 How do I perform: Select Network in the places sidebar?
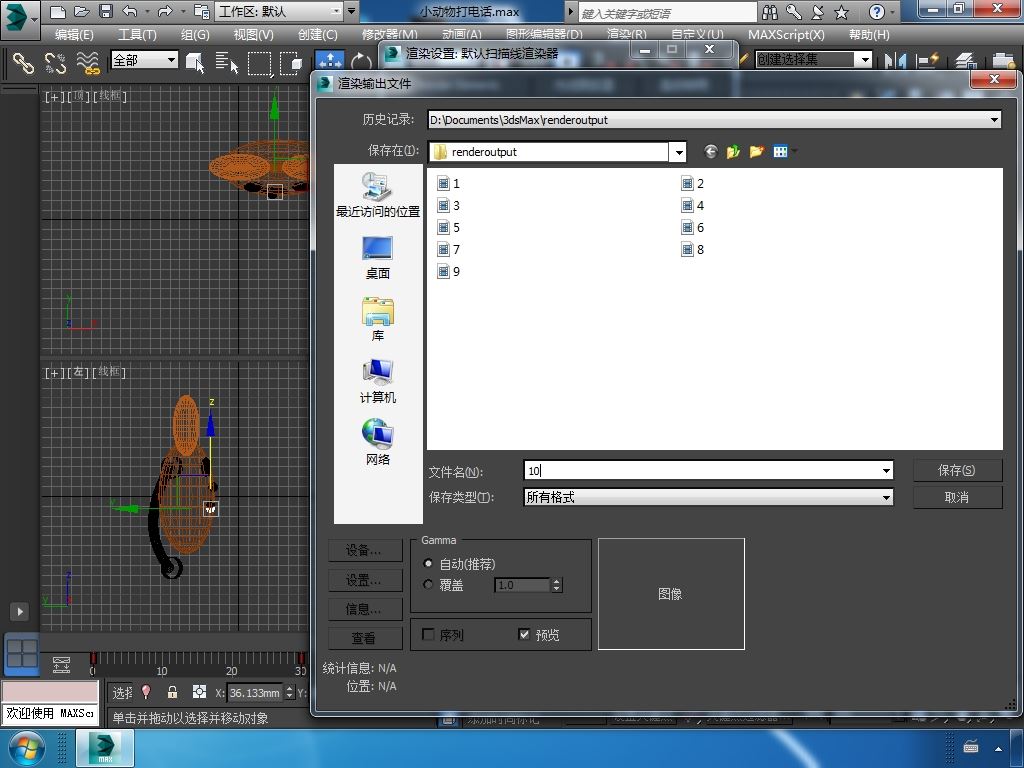377,443
